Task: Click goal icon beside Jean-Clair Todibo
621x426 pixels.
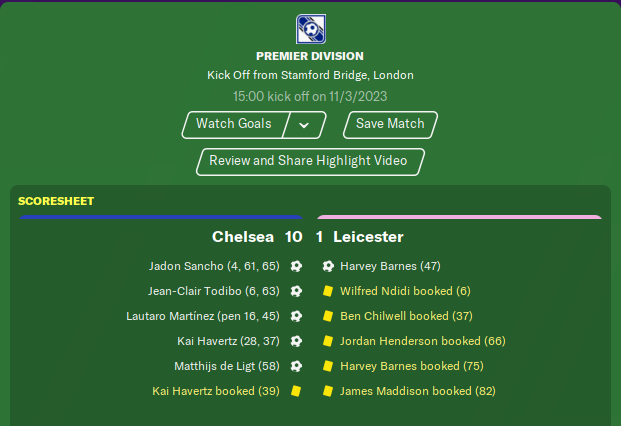Action: point(296,291)
